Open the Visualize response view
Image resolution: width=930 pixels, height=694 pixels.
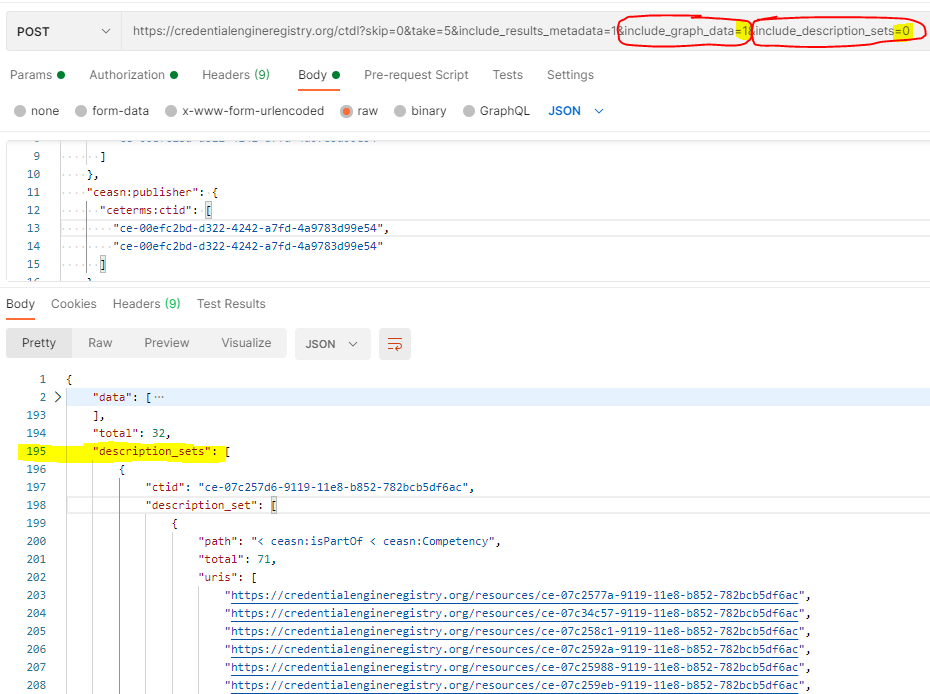(x=246, y=343)
